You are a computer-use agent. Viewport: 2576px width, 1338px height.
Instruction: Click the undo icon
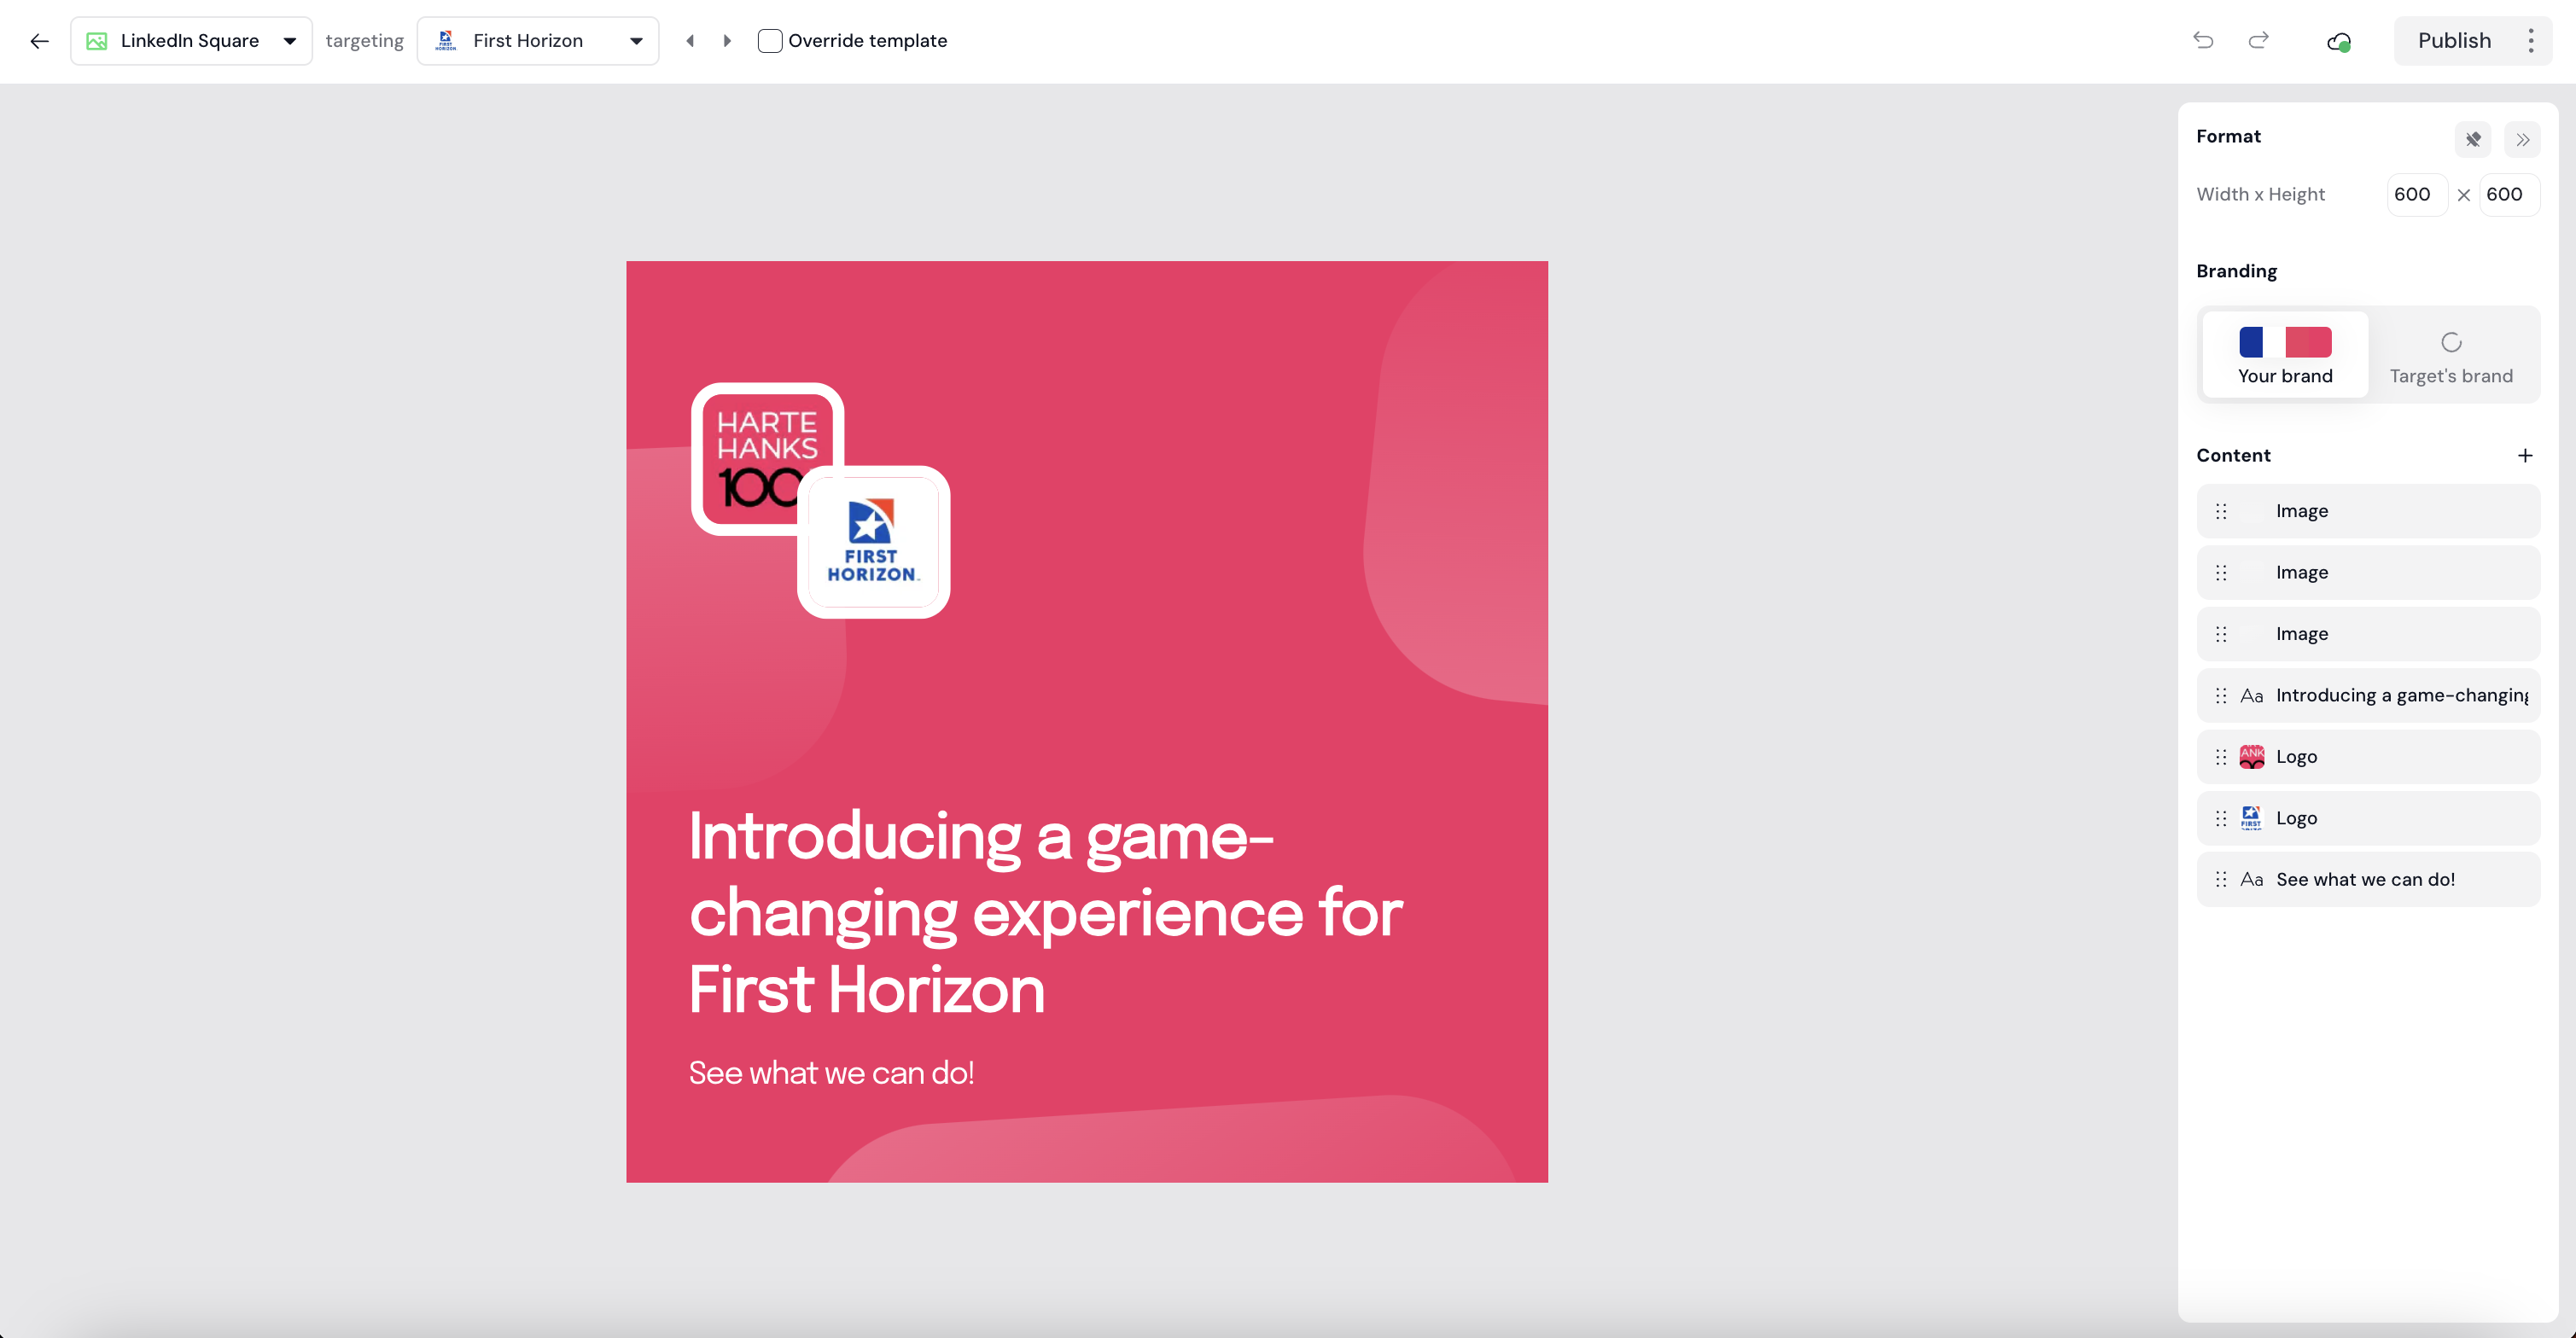click(2203, 40)
